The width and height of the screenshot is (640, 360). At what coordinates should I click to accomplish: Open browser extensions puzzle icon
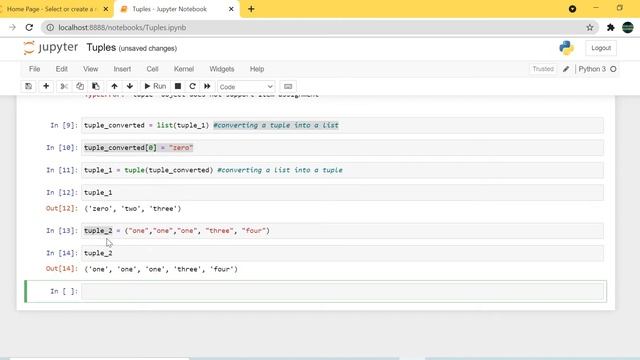tap(611, 27)
